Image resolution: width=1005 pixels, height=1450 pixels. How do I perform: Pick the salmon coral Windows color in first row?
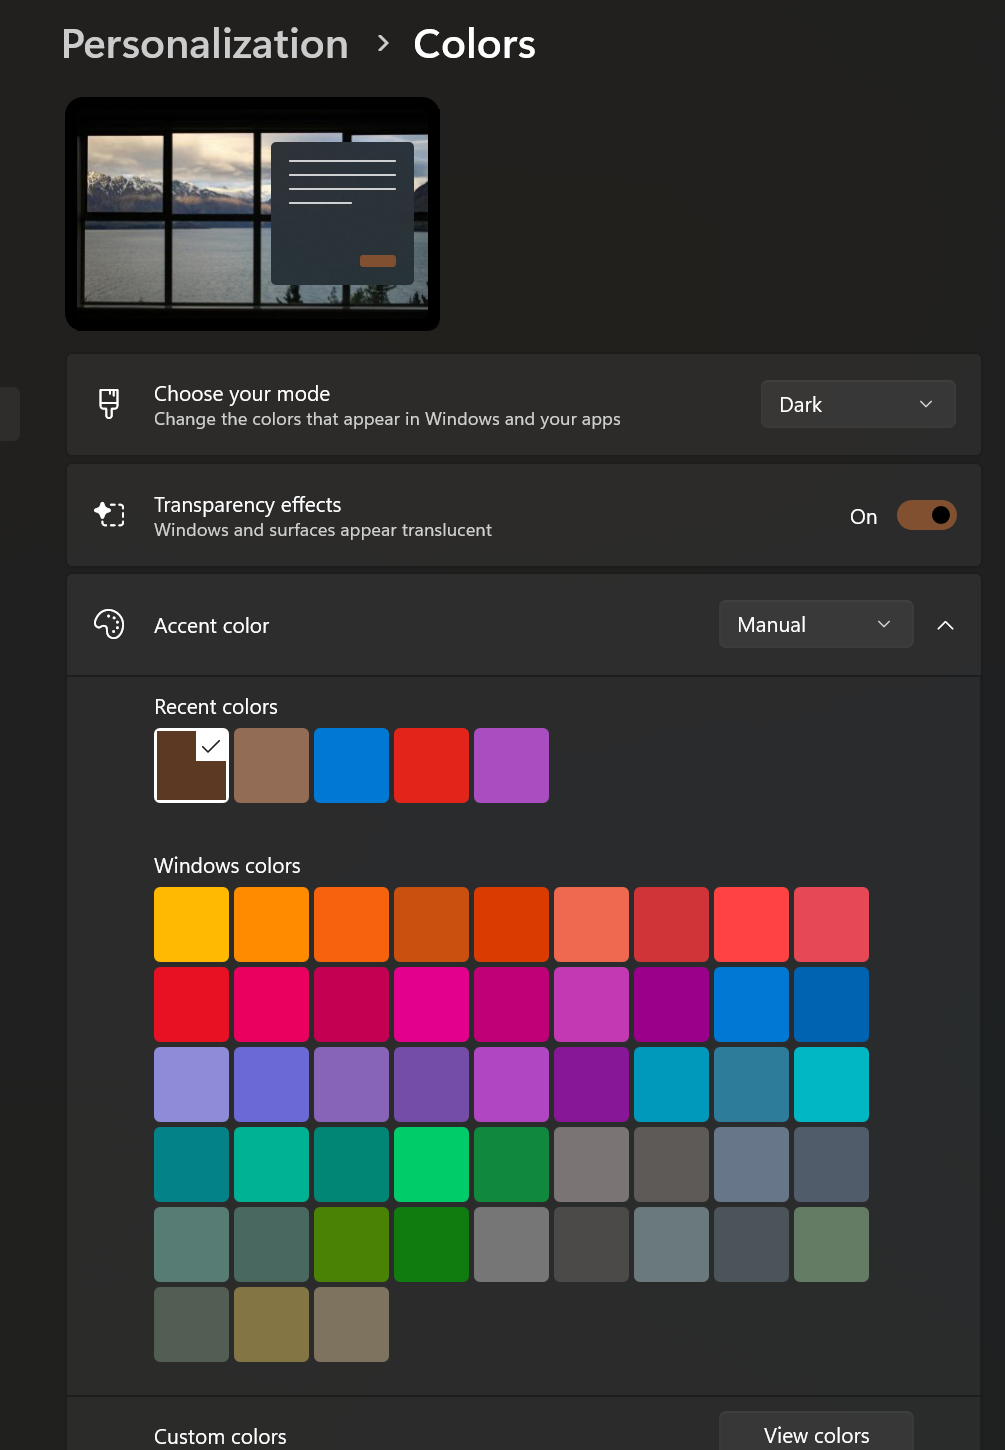[x=591, y=924]
